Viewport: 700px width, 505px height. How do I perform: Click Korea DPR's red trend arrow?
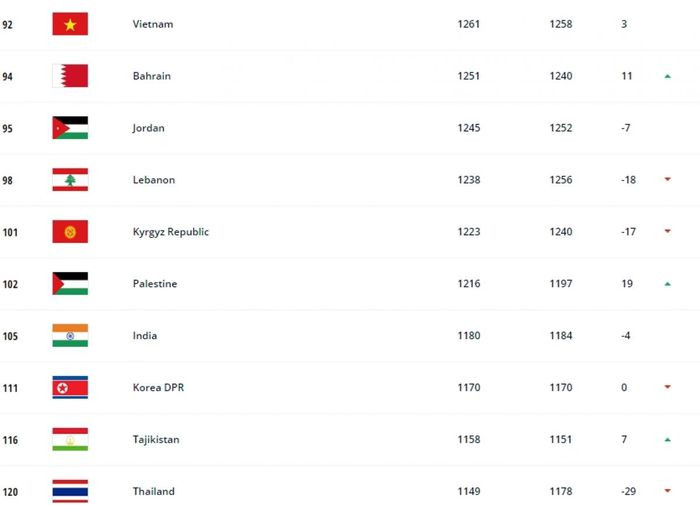point(667,388)
